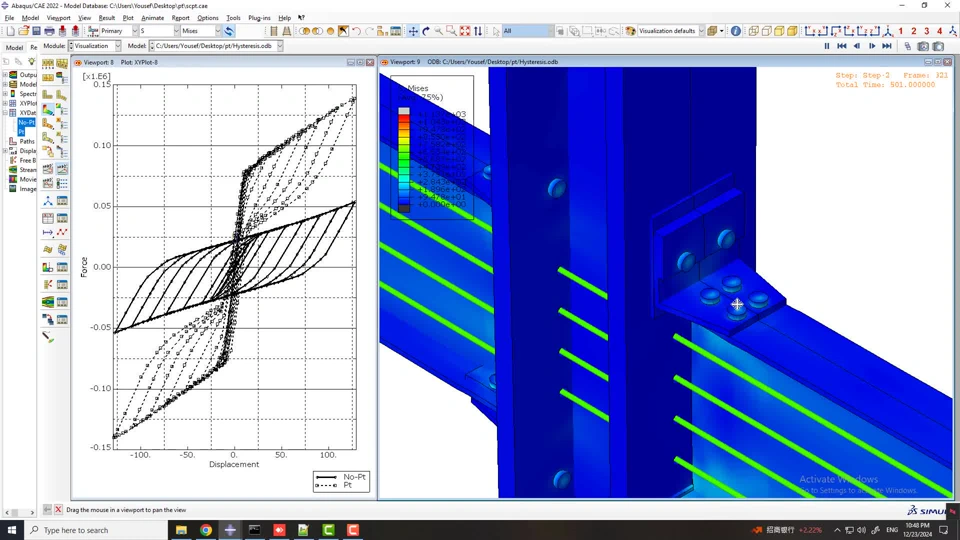
Task: Click the Mises contour legend color bar
Action: [x=404, y=160]
